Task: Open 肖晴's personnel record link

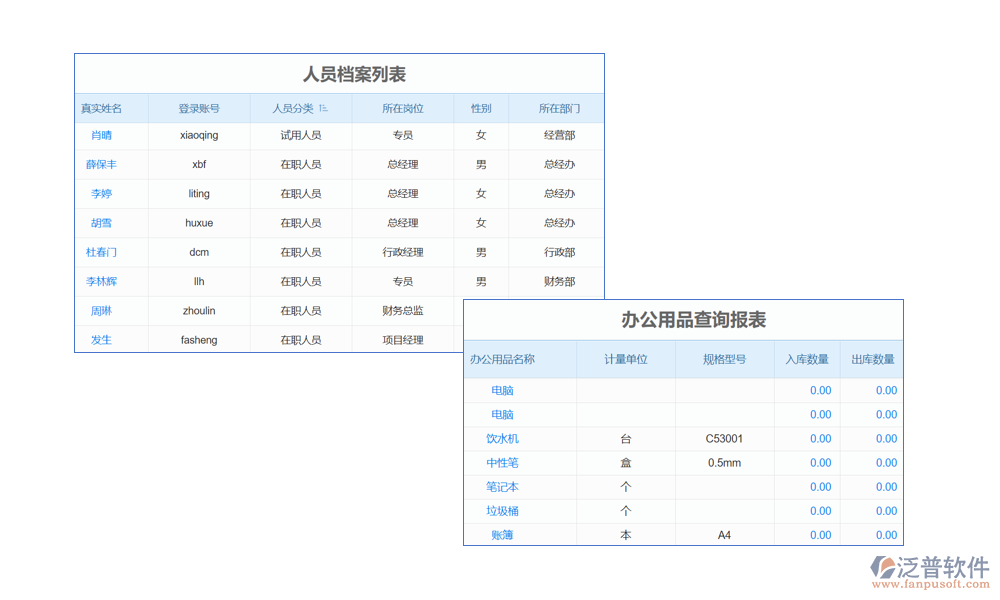Action: click(x=101, y=135)
